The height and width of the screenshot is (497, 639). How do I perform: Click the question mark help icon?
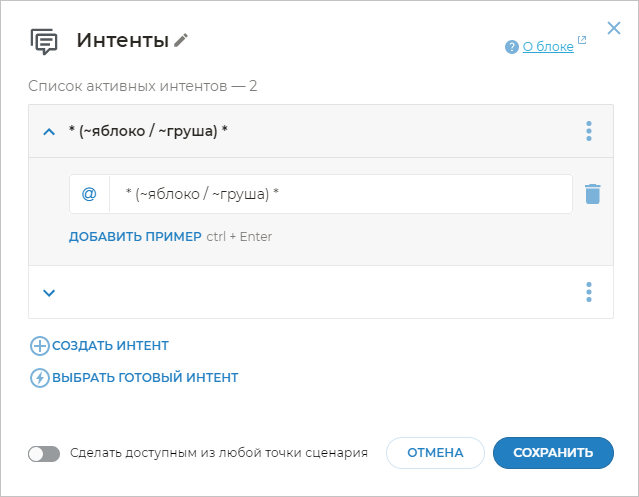[512, 47]
